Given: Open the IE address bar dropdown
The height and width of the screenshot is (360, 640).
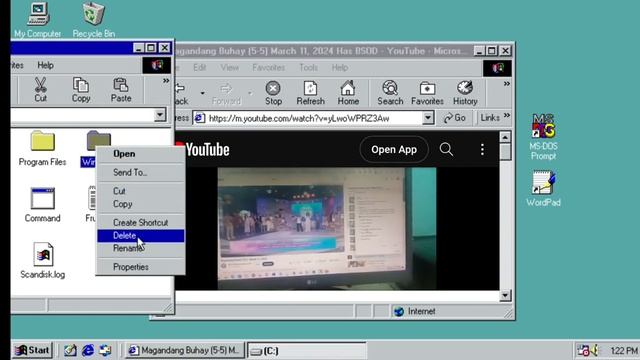Looking at the screenshot, I should tap(427, 118).
